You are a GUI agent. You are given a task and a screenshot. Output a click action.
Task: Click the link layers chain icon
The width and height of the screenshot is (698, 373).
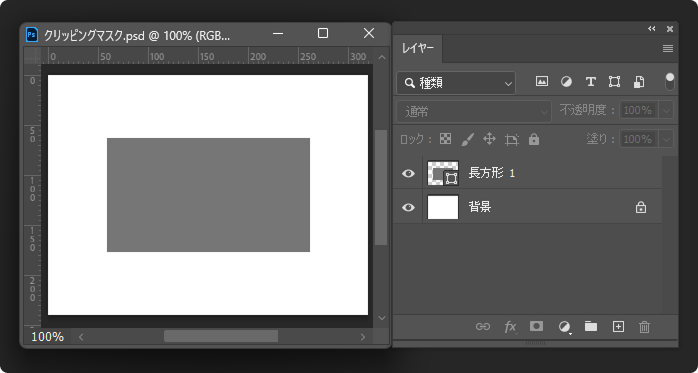pyautogui.click(x=483, y=327)
